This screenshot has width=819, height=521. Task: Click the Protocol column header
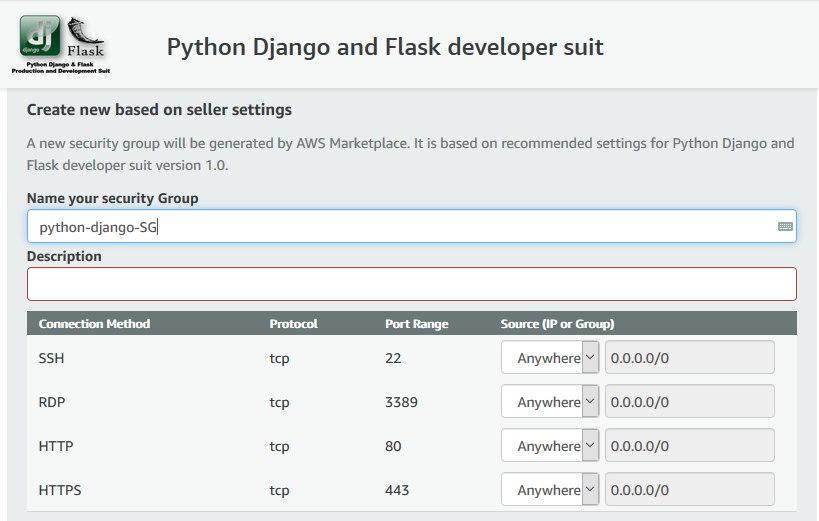[x=294, y=324]
